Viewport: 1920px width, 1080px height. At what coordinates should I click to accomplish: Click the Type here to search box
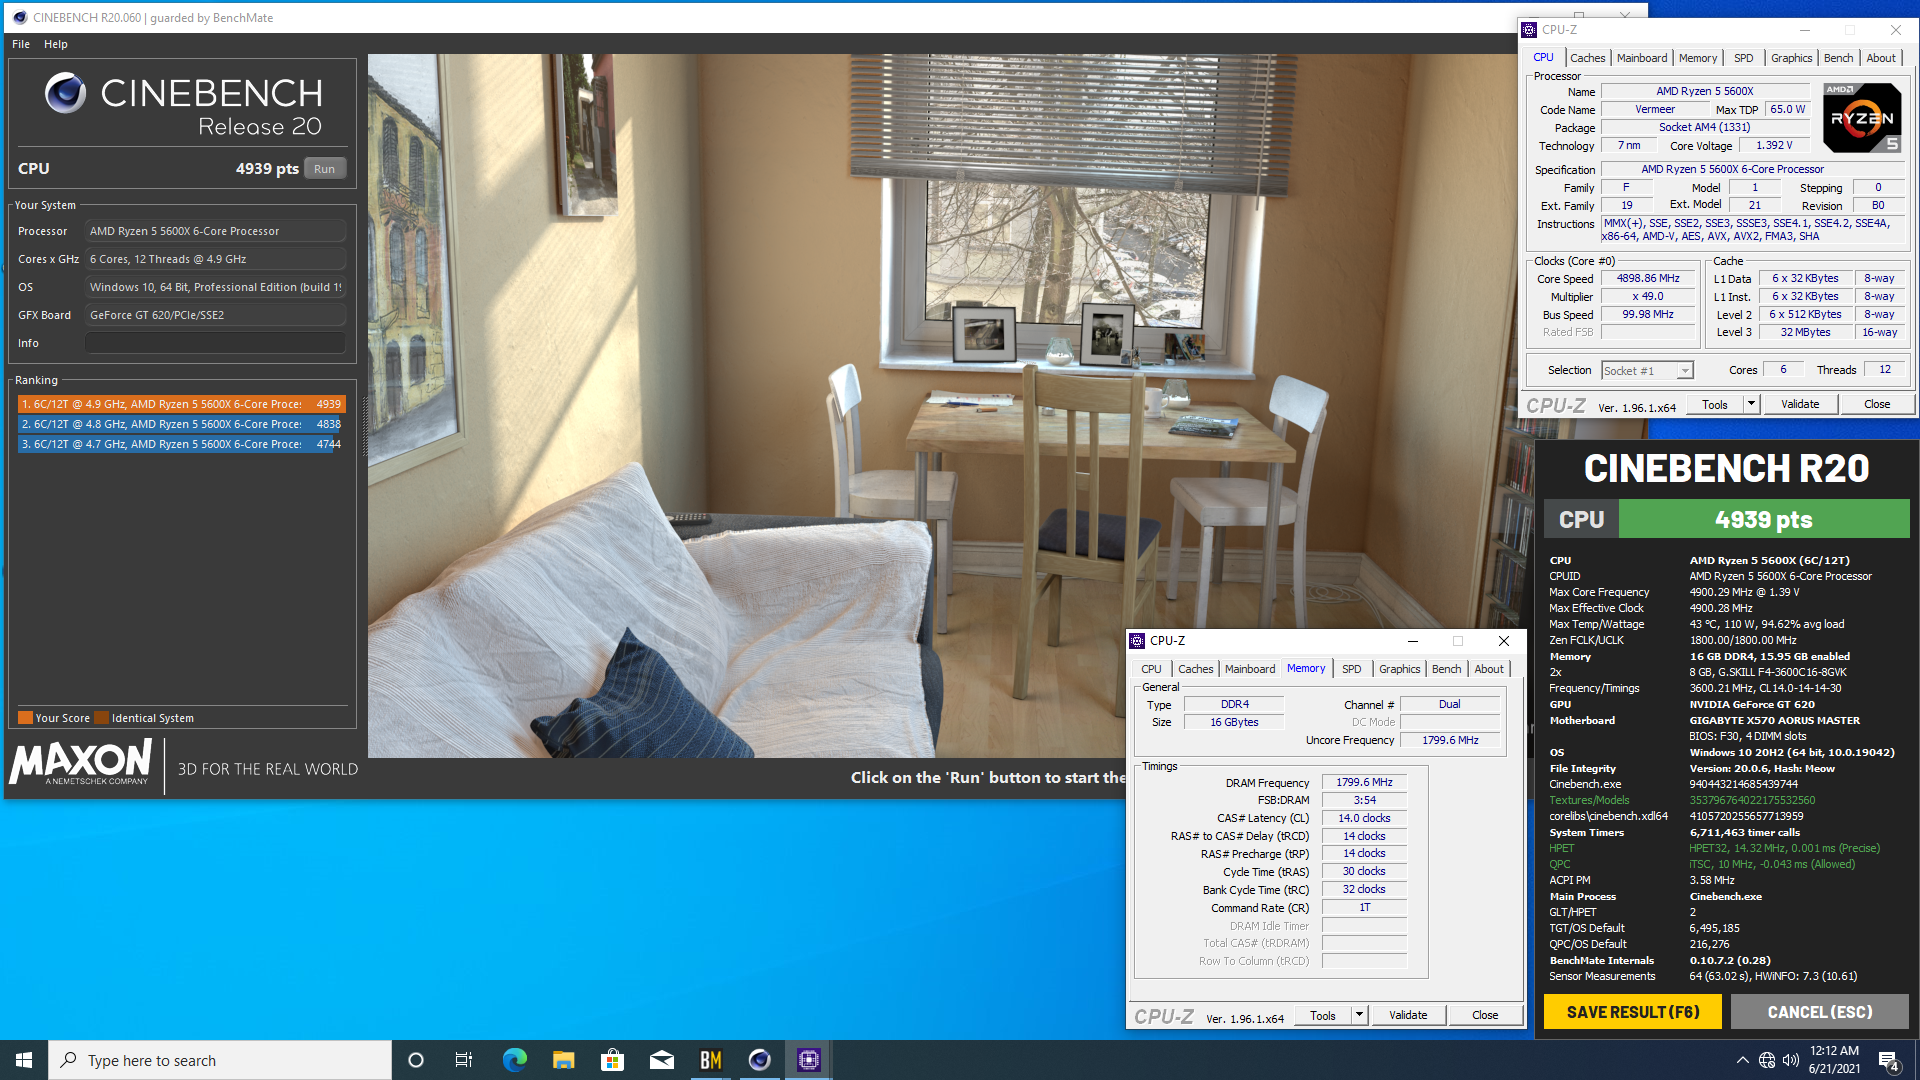pyautogui.click(x=220, y=1060)
